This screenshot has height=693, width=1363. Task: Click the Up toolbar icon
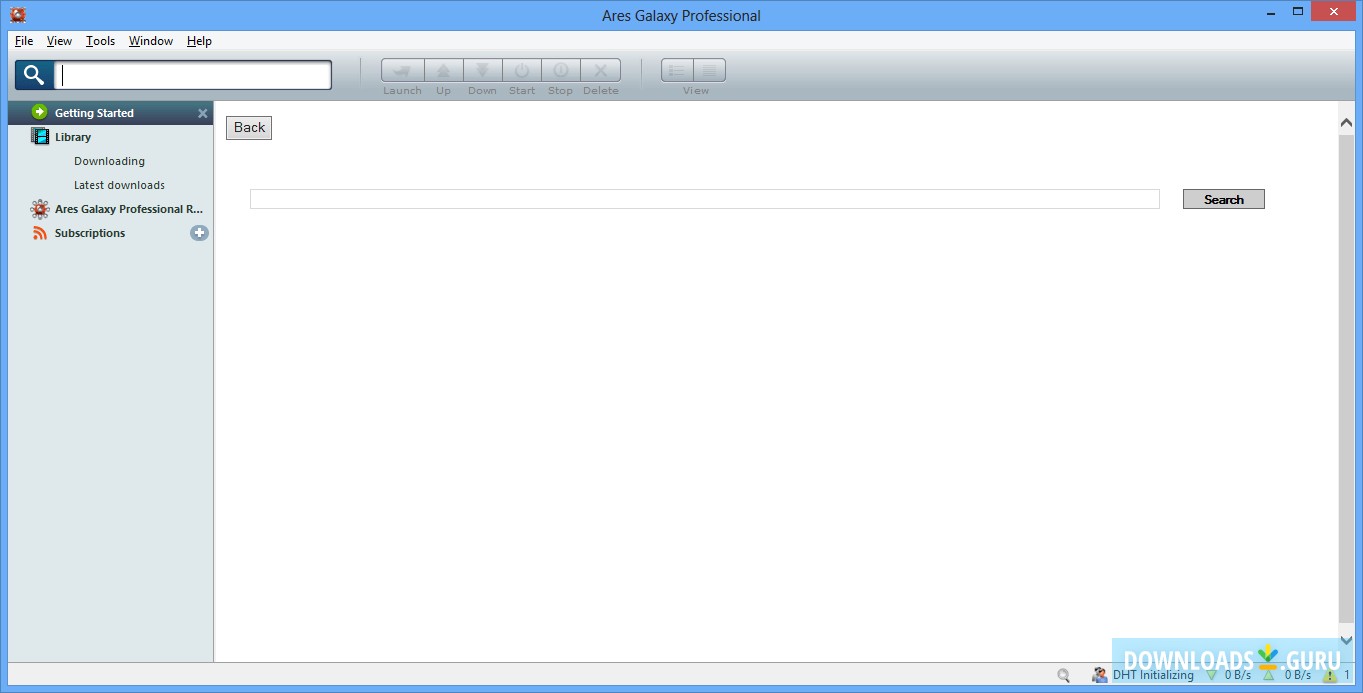click(x=443, y=71)
